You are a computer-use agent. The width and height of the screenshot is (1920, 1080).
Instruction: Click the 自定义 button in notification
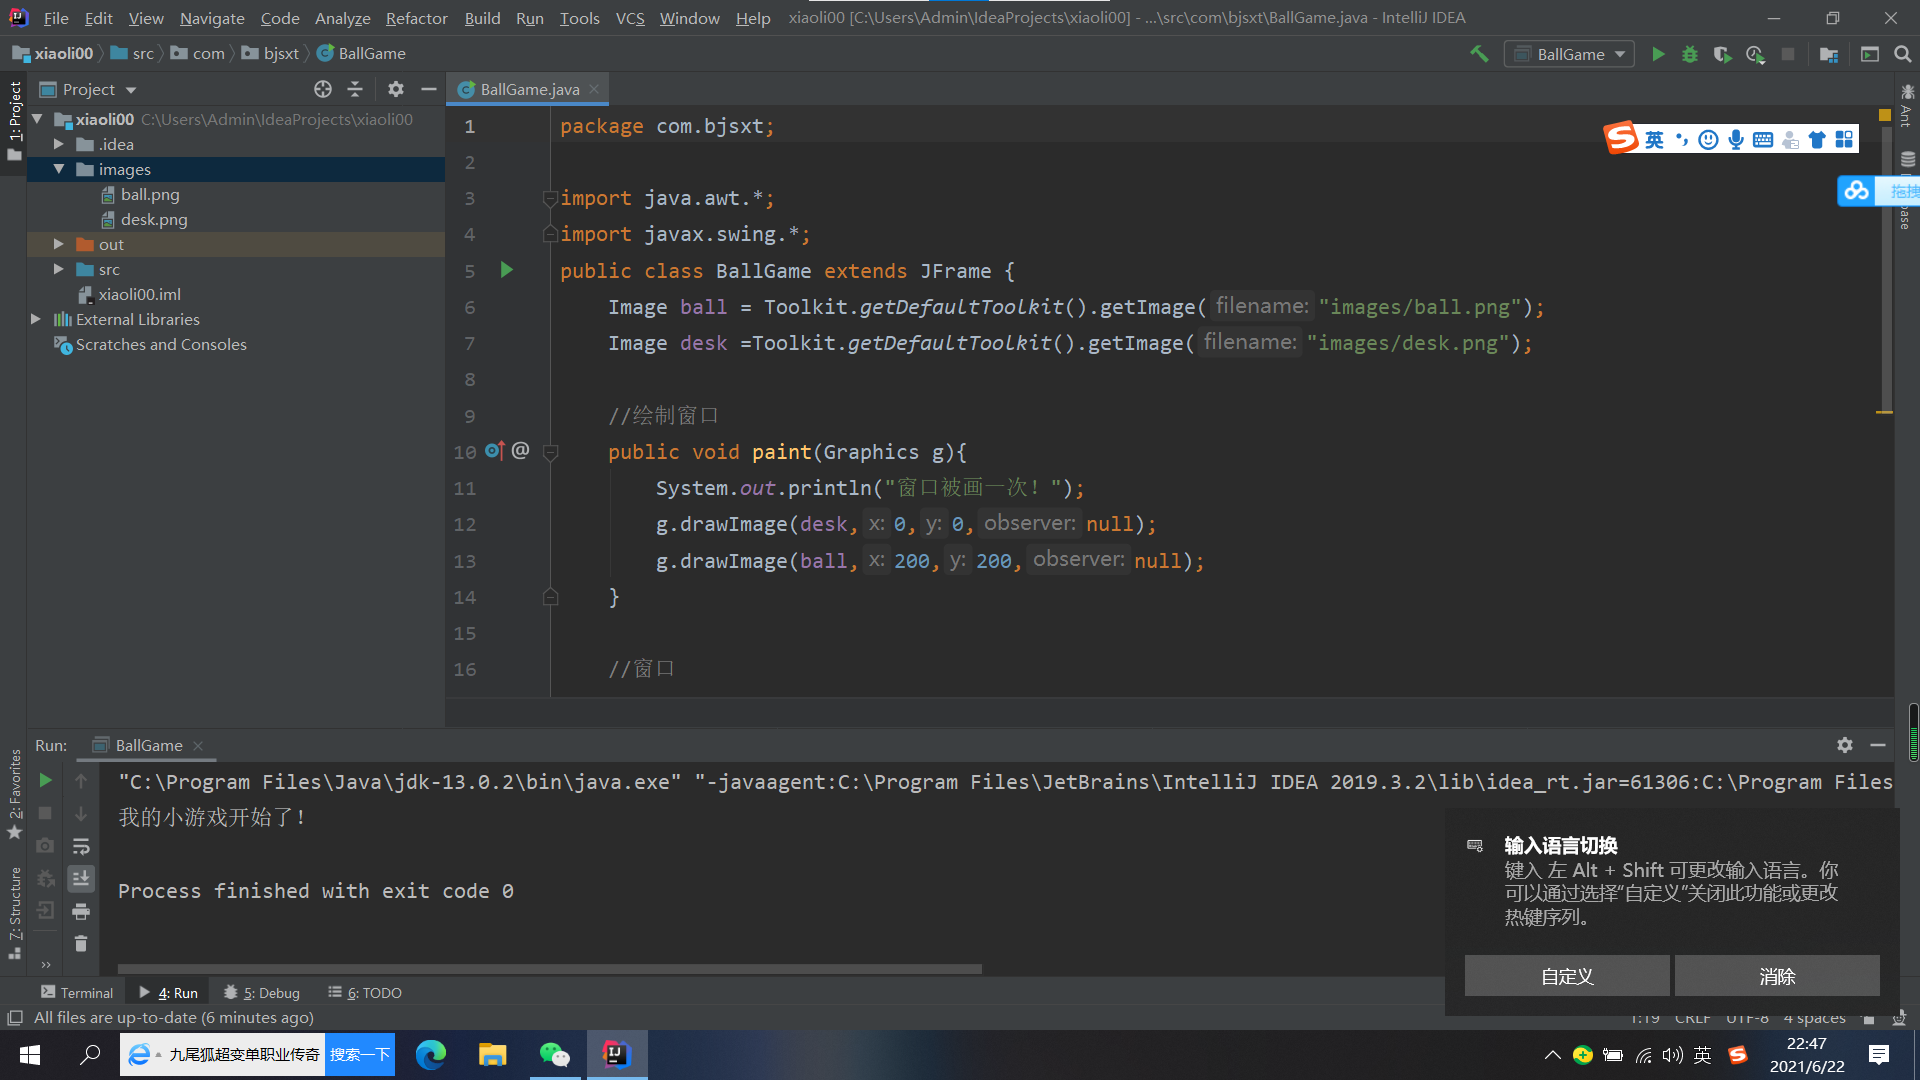1567,975
